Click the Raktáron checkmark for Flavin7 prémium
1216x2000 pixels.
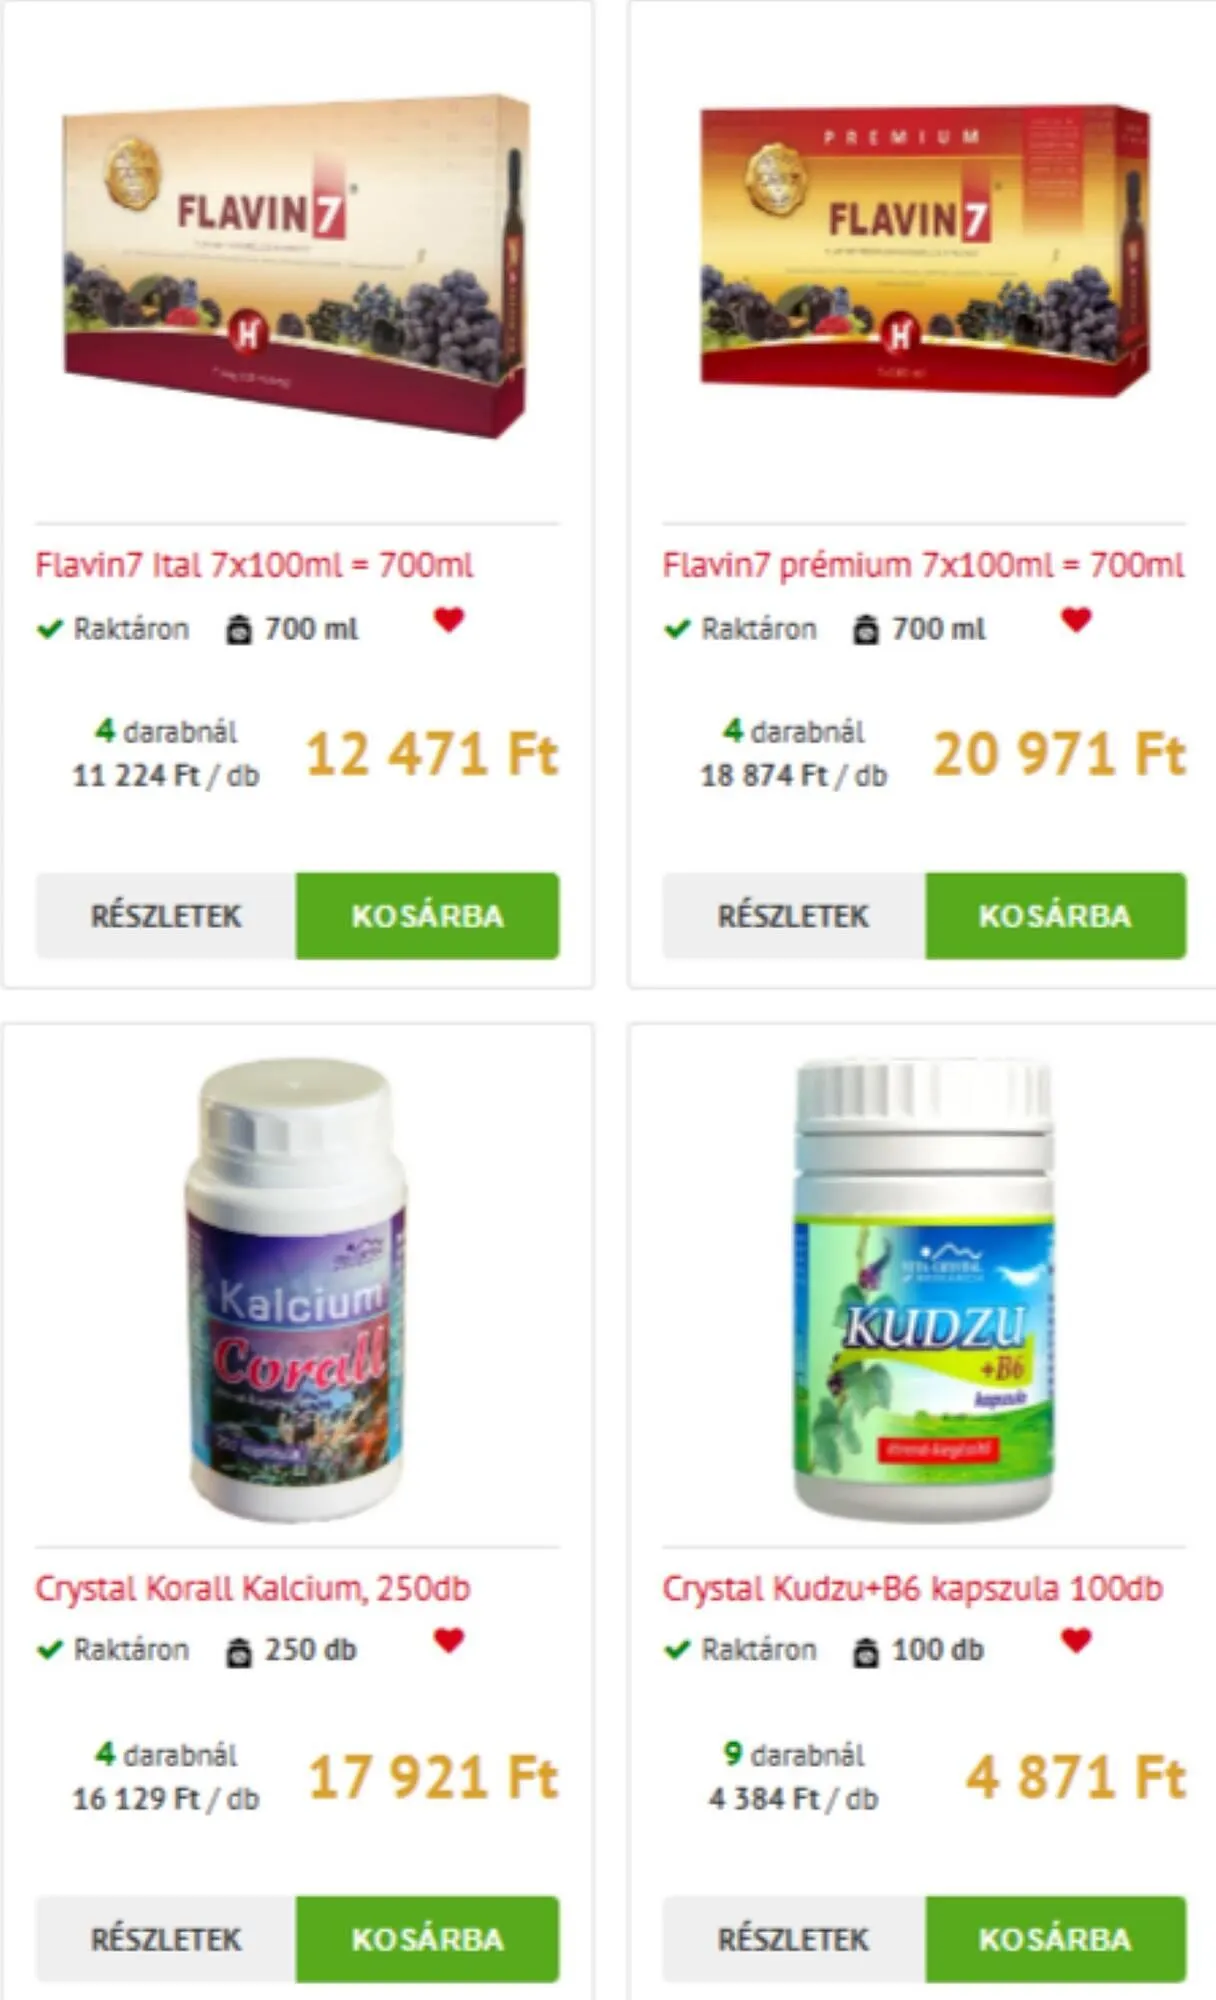coord(677,629)
